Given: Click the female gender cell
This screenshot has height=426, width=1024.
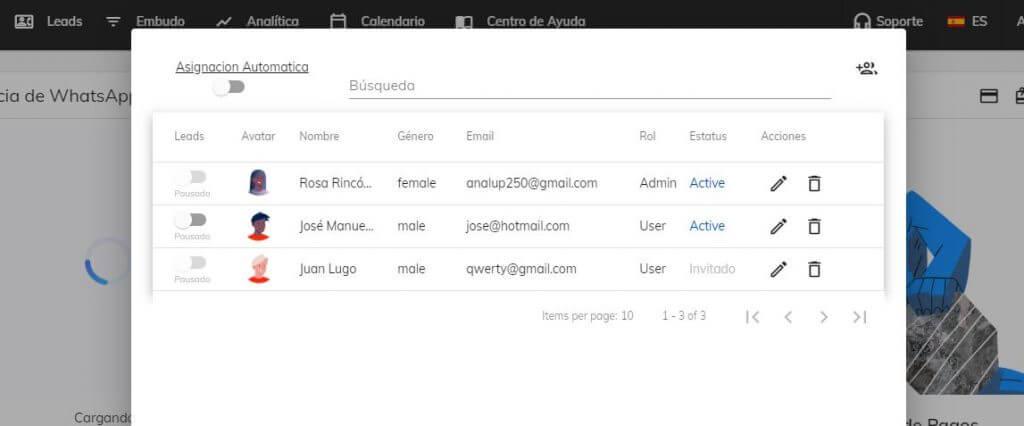Looking at the screenshot, I should [x=417, y=184].
